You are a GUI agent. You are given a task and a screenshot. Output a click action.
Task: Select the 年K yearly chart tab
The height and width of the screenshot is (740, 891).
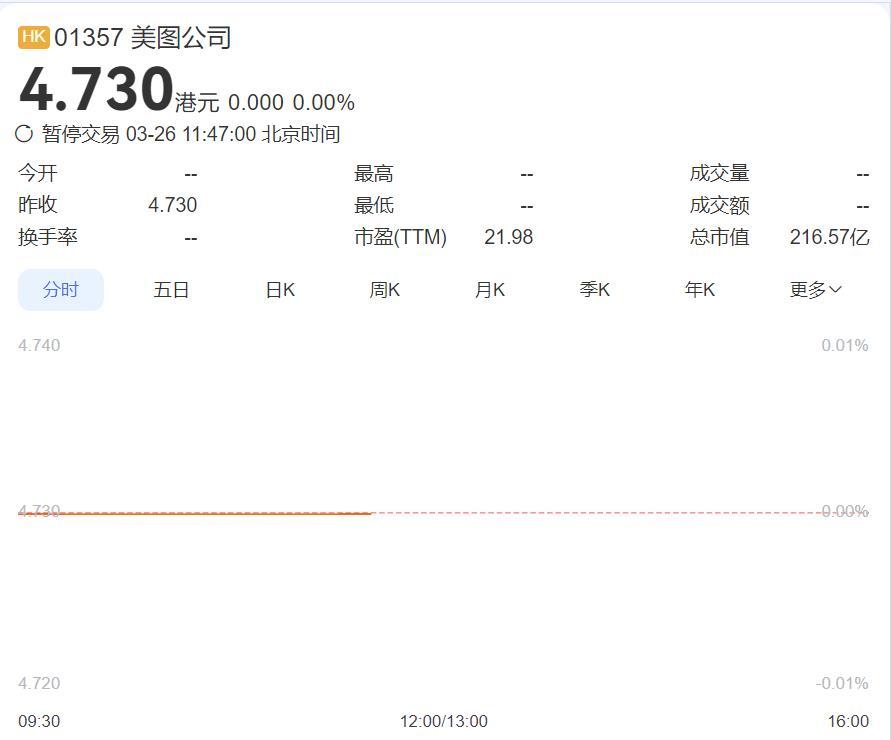tap(701, 288)
